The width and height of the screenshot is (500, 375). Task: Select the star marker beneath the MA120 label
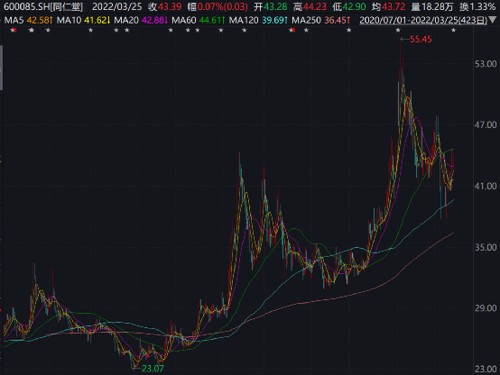tap(244, 30)
